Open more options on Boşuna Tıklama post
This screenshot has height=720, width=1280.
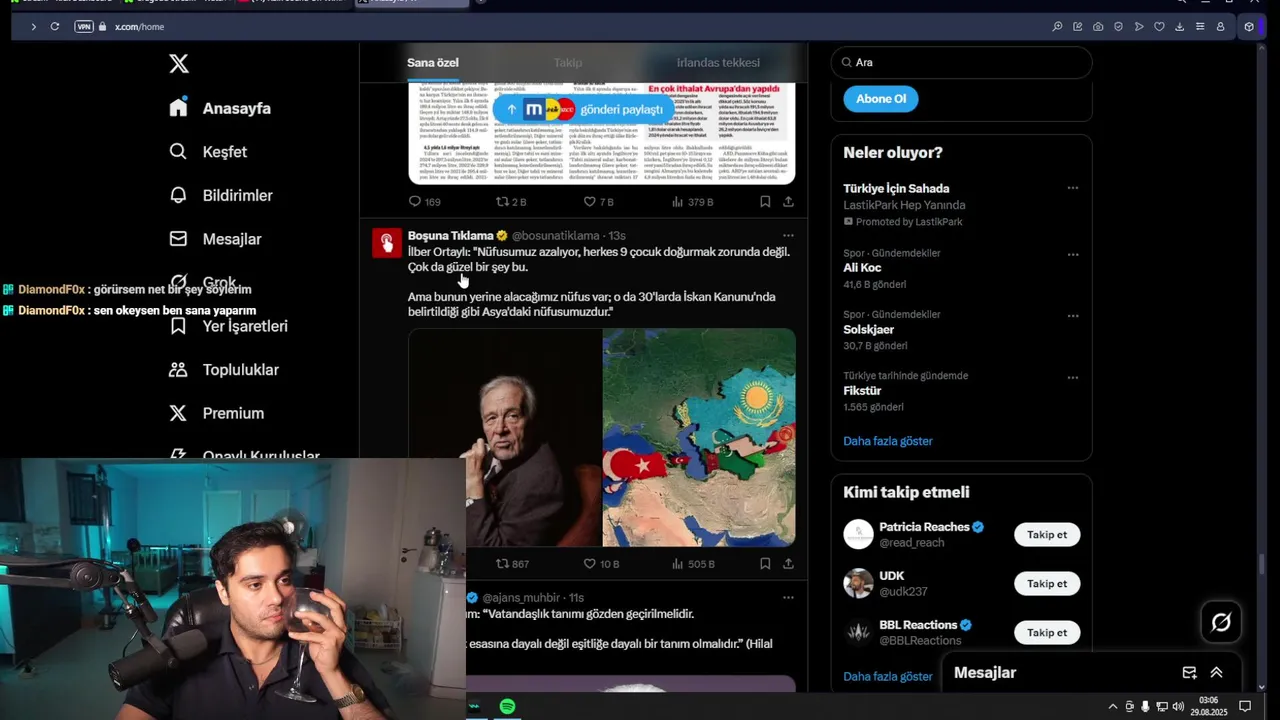point(788,236)
